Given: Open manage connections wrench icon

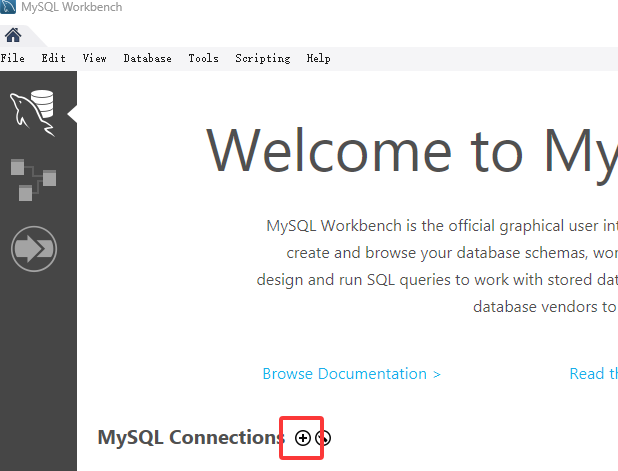Looking at the screenshot, I should tap(322, 438).
